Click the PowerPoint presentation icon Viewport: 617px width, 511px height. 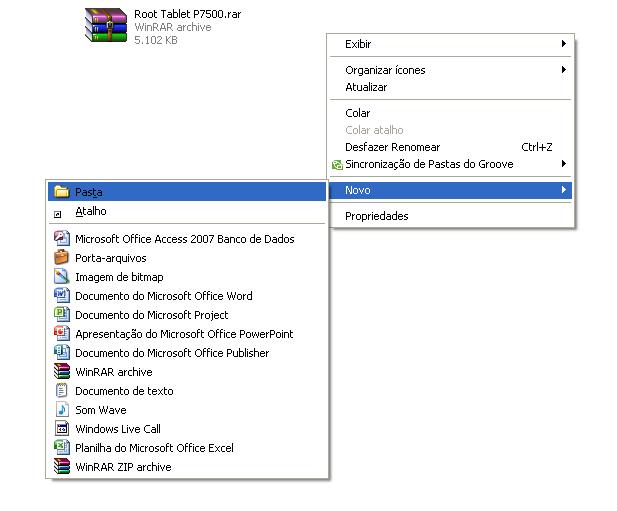coord(62,333)
